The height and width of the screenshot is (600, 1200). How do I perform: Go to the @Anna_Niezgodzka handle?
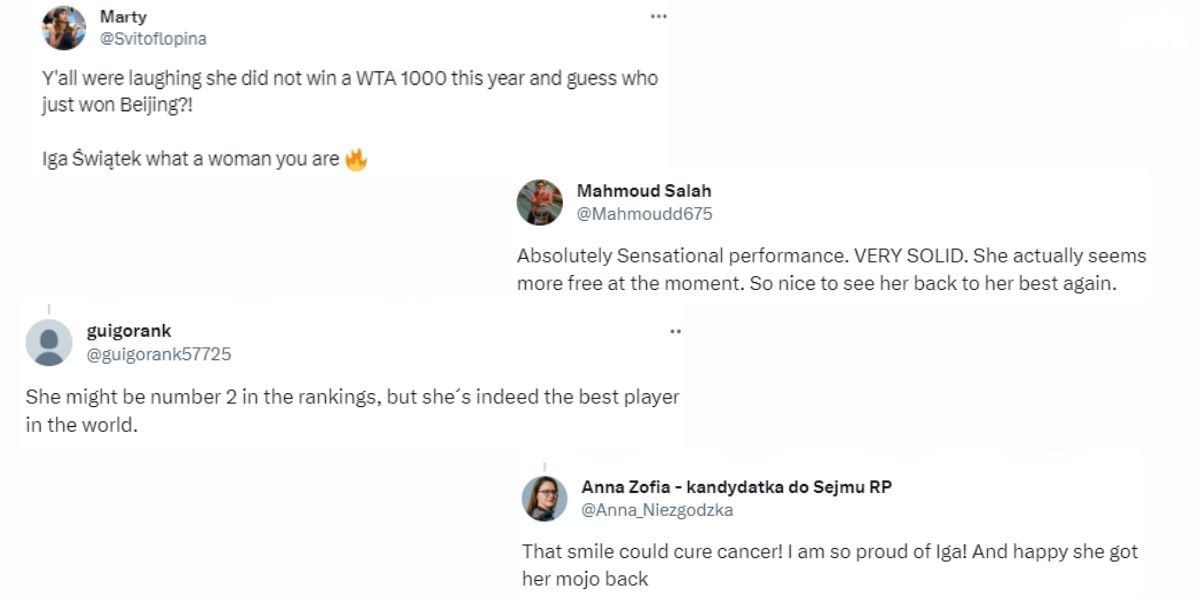point(657,510)
